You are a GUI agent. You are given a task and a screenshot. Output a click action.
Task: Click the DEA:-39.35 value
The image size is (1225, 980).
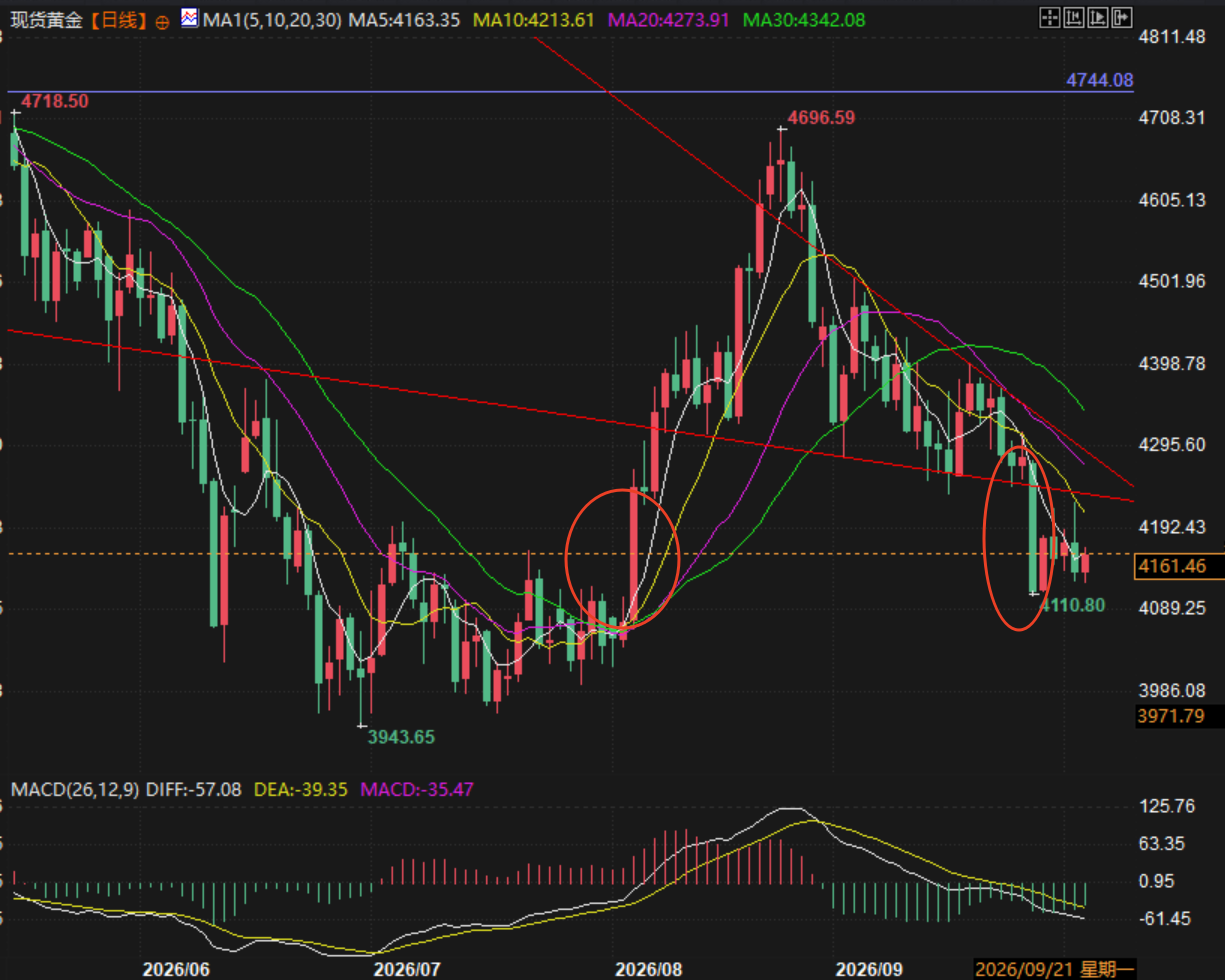point(300,790)
